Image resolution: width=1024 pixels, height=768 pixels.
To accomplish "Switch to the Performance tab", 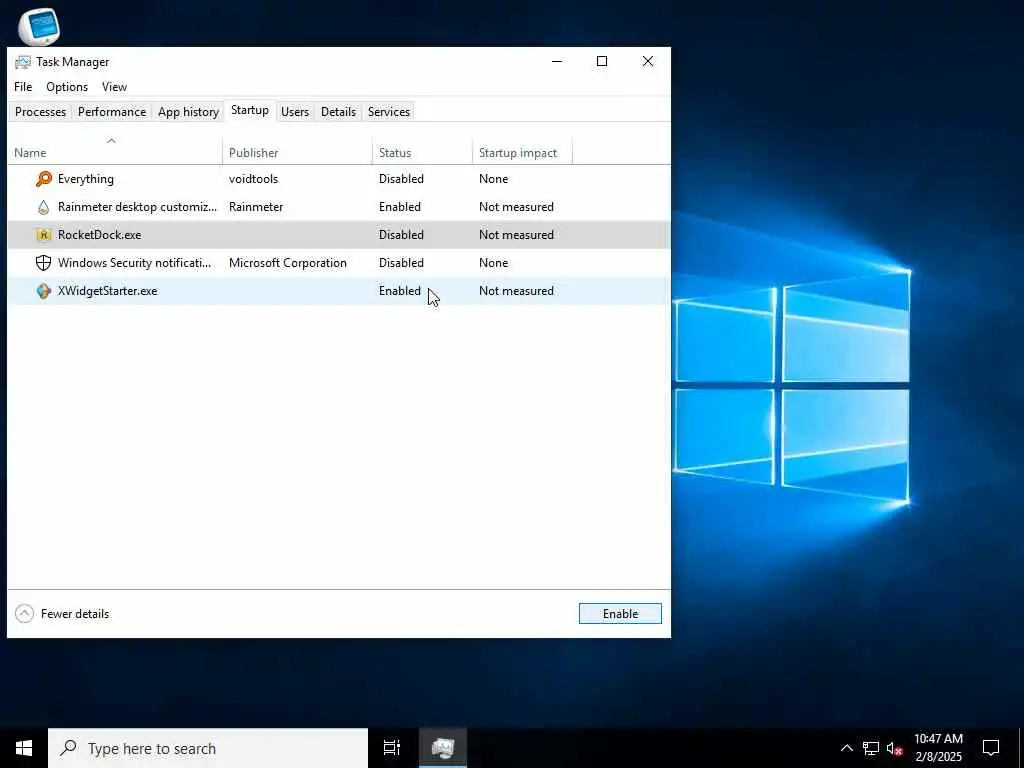I will pos(112,112).
